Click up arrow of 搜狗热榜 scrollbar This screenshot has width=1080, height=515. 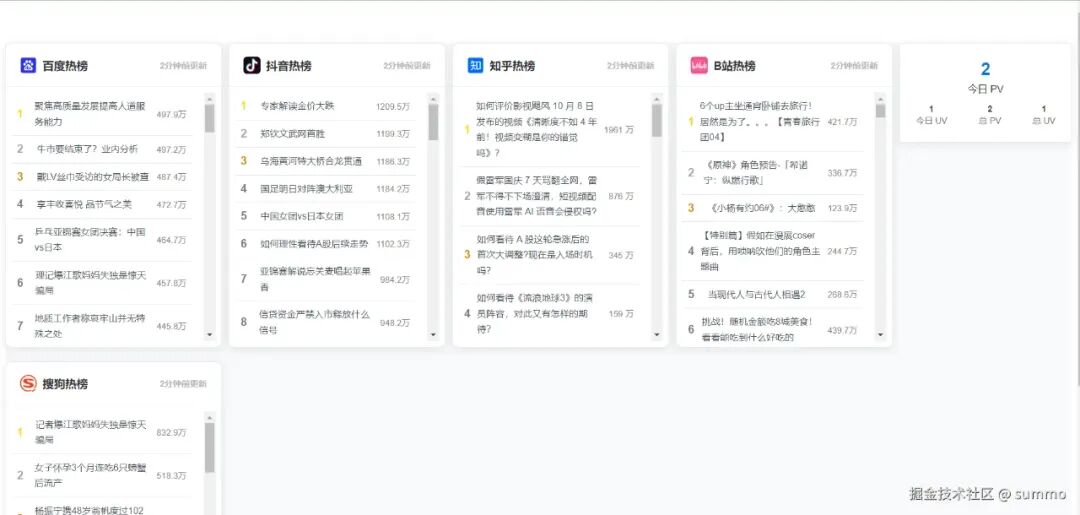(209, 417)
